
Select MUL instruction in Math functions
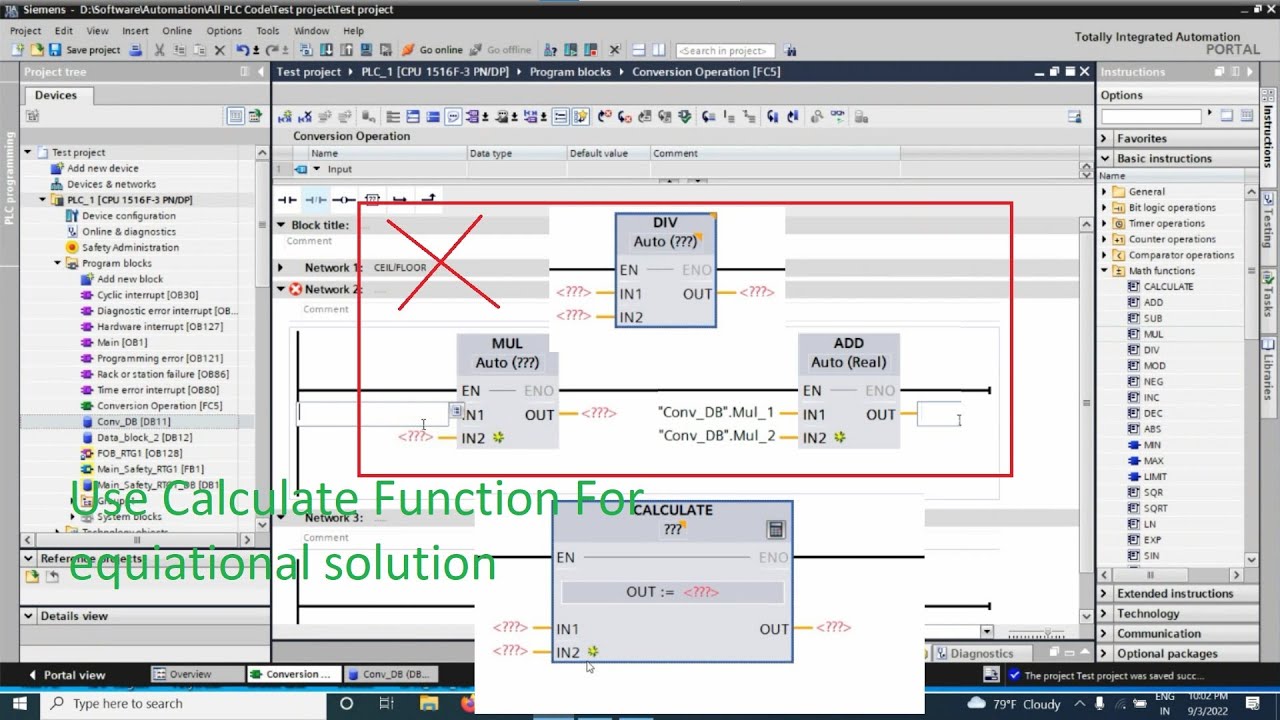click(x=1153, y=334)
